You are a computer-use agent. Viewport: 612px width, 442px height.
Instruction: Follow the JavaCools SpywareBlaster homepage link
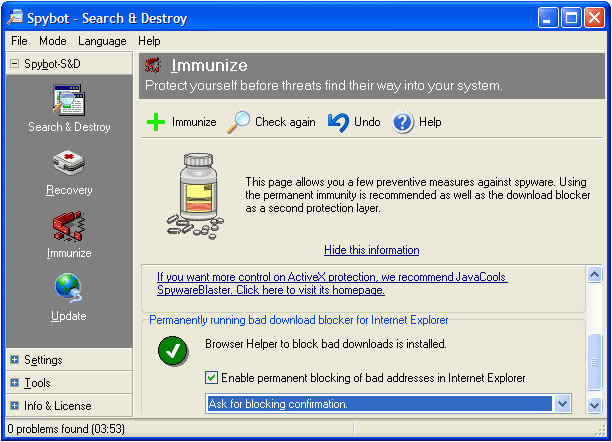332,283
